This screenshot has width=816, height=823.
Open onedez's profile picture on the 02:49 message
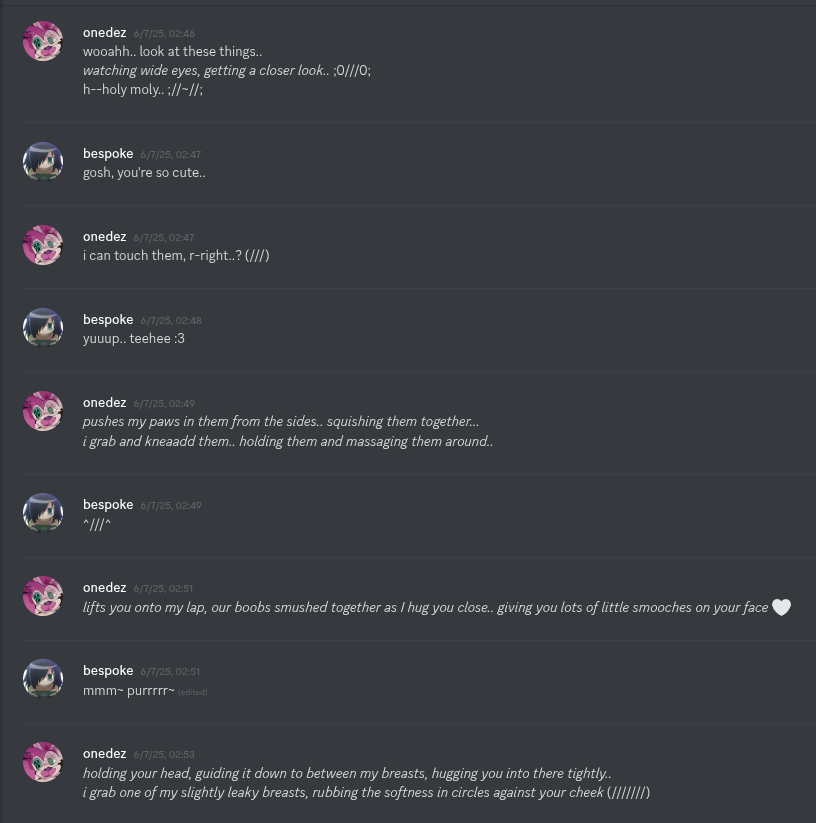tap(43, 411)
